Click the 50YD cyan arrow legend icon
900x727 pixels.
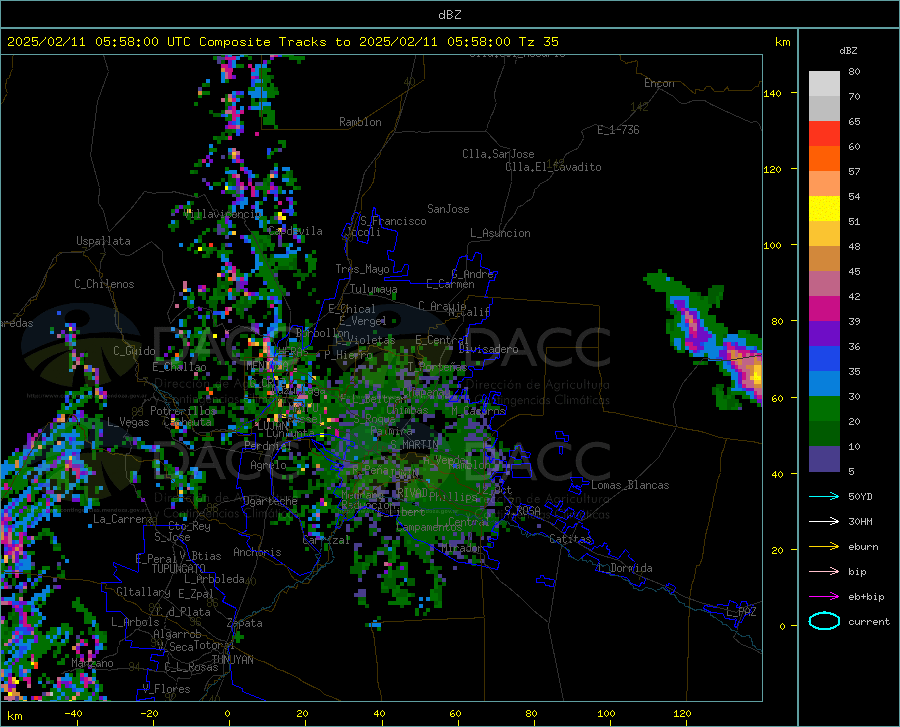[x=824, y=496]
